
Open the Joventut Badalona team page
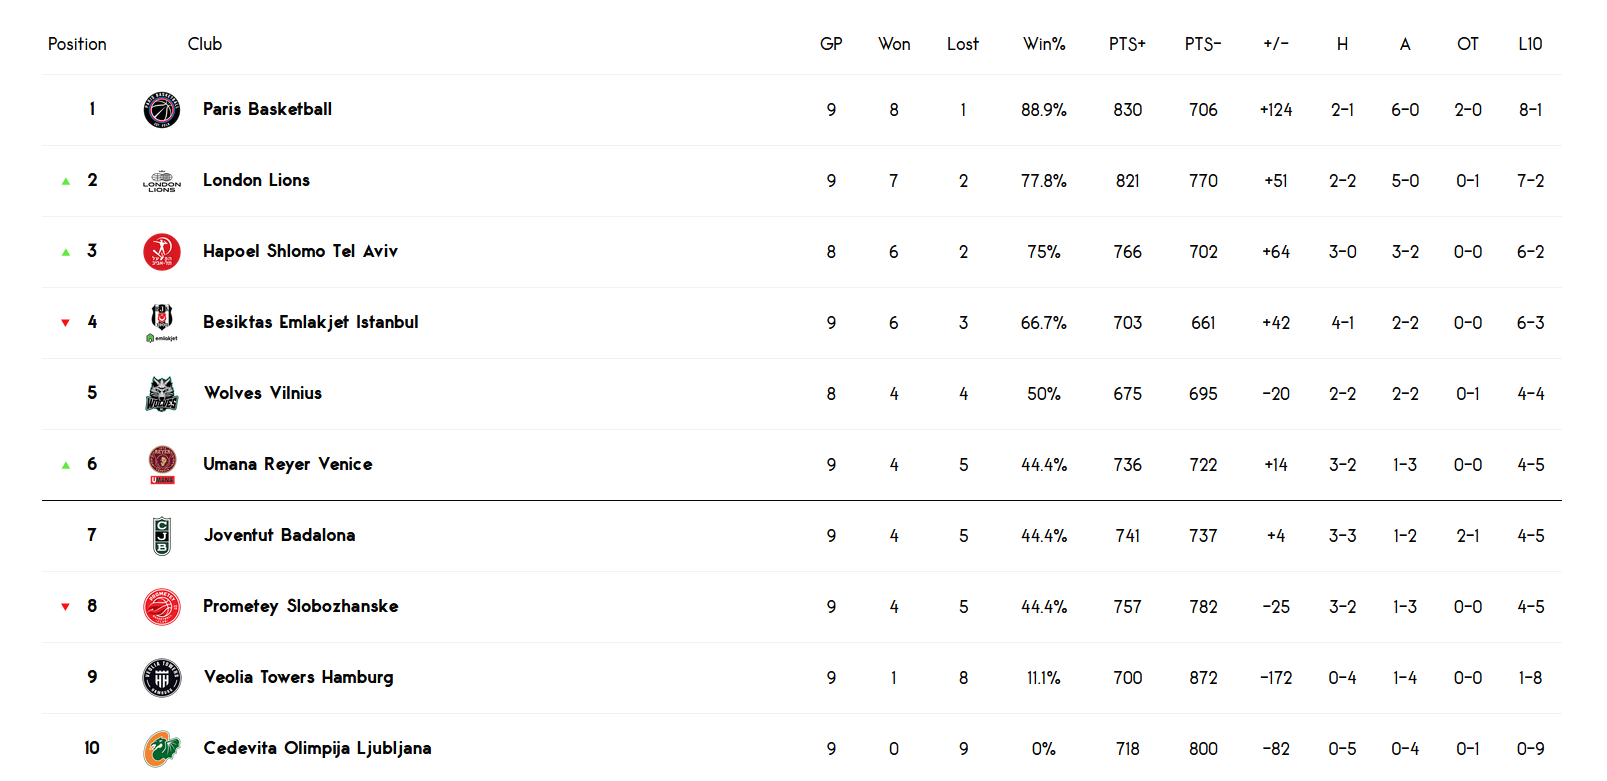pos(279,535)
